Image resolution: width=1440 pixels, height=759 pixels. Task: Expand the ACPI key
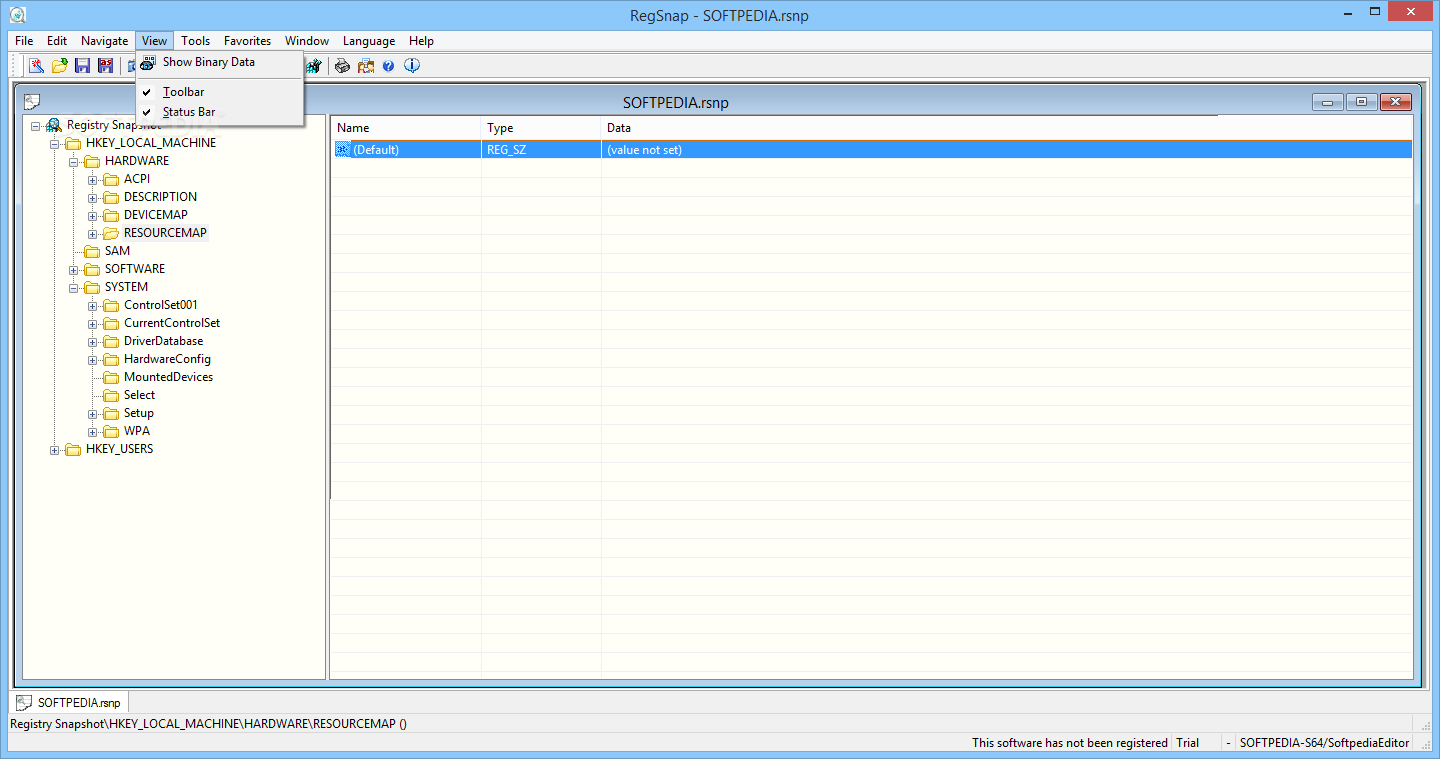pos(93,180)
